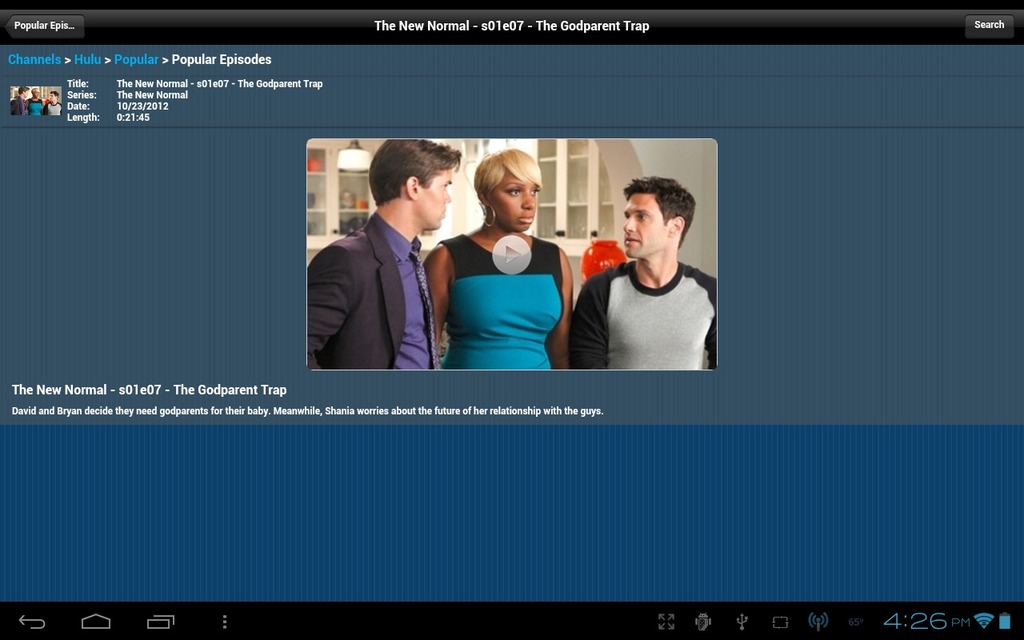Click the episode description starting 'David and Bryan'
The image size is (1024, 640).
pyautogui.click(x=308, y=411)
